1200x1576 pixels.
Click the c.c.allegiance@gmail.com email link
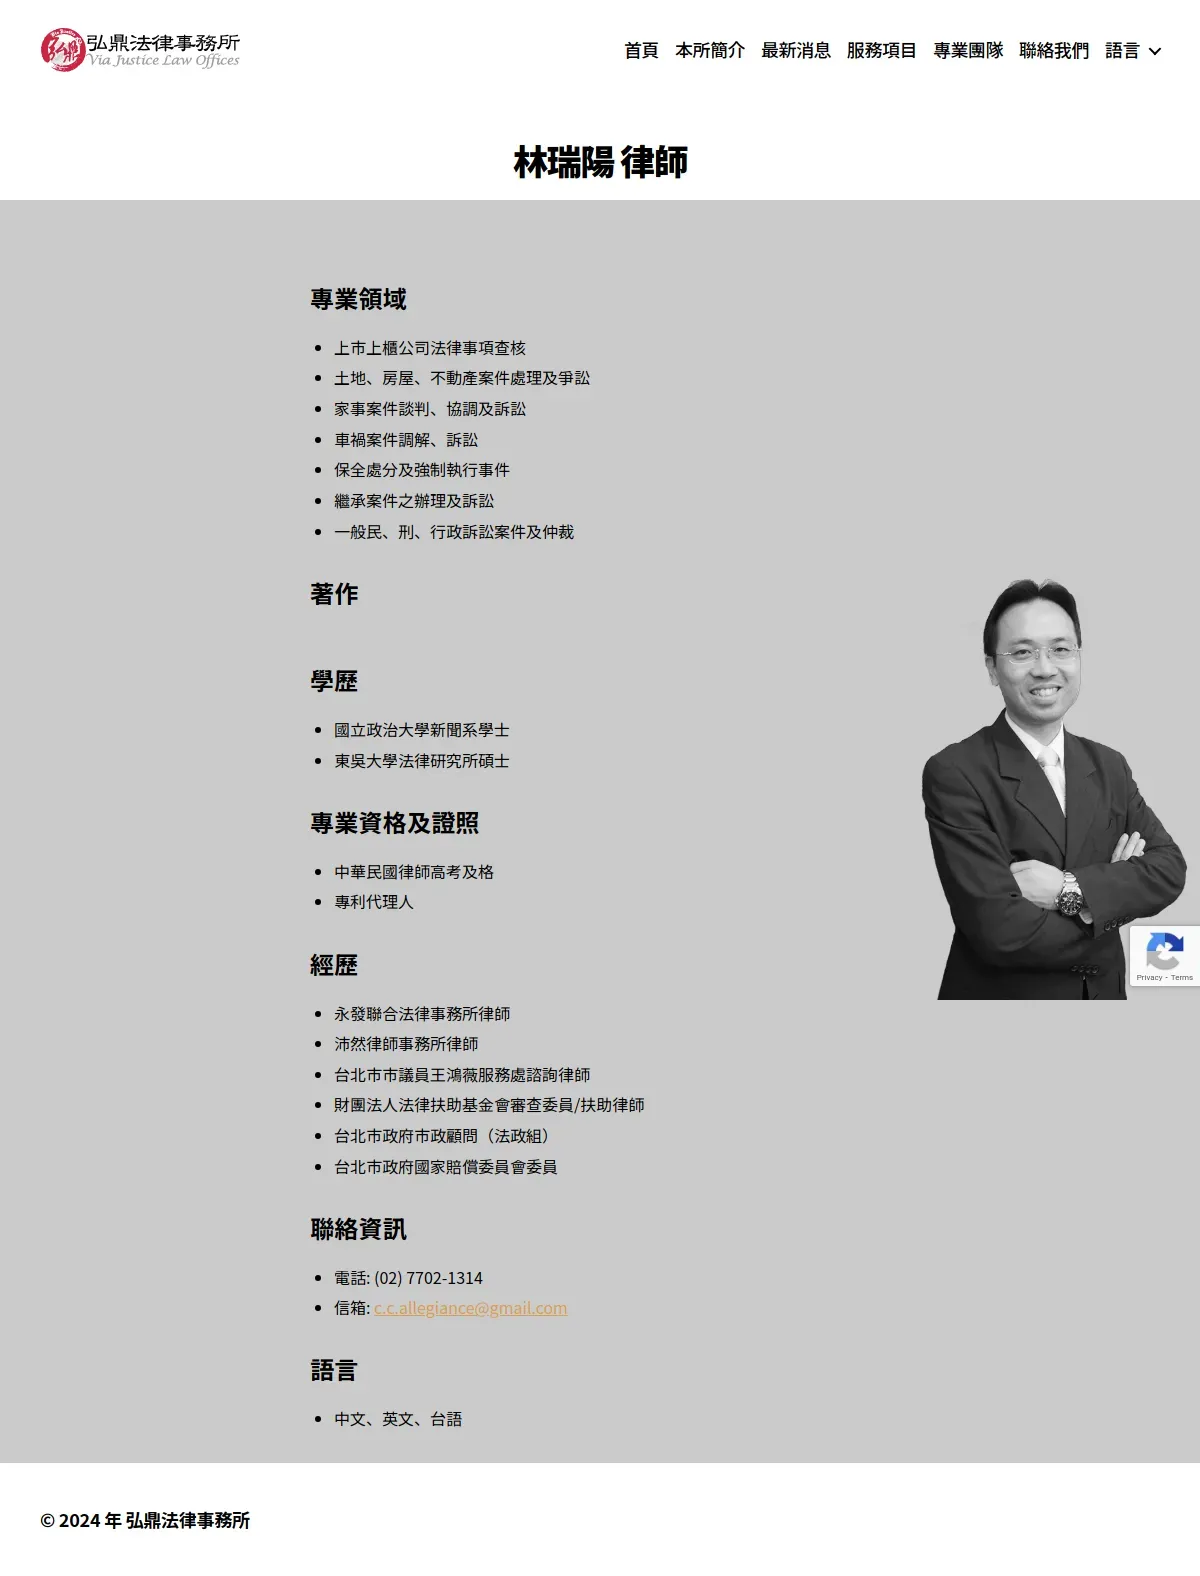click(x=470, y=1308)
